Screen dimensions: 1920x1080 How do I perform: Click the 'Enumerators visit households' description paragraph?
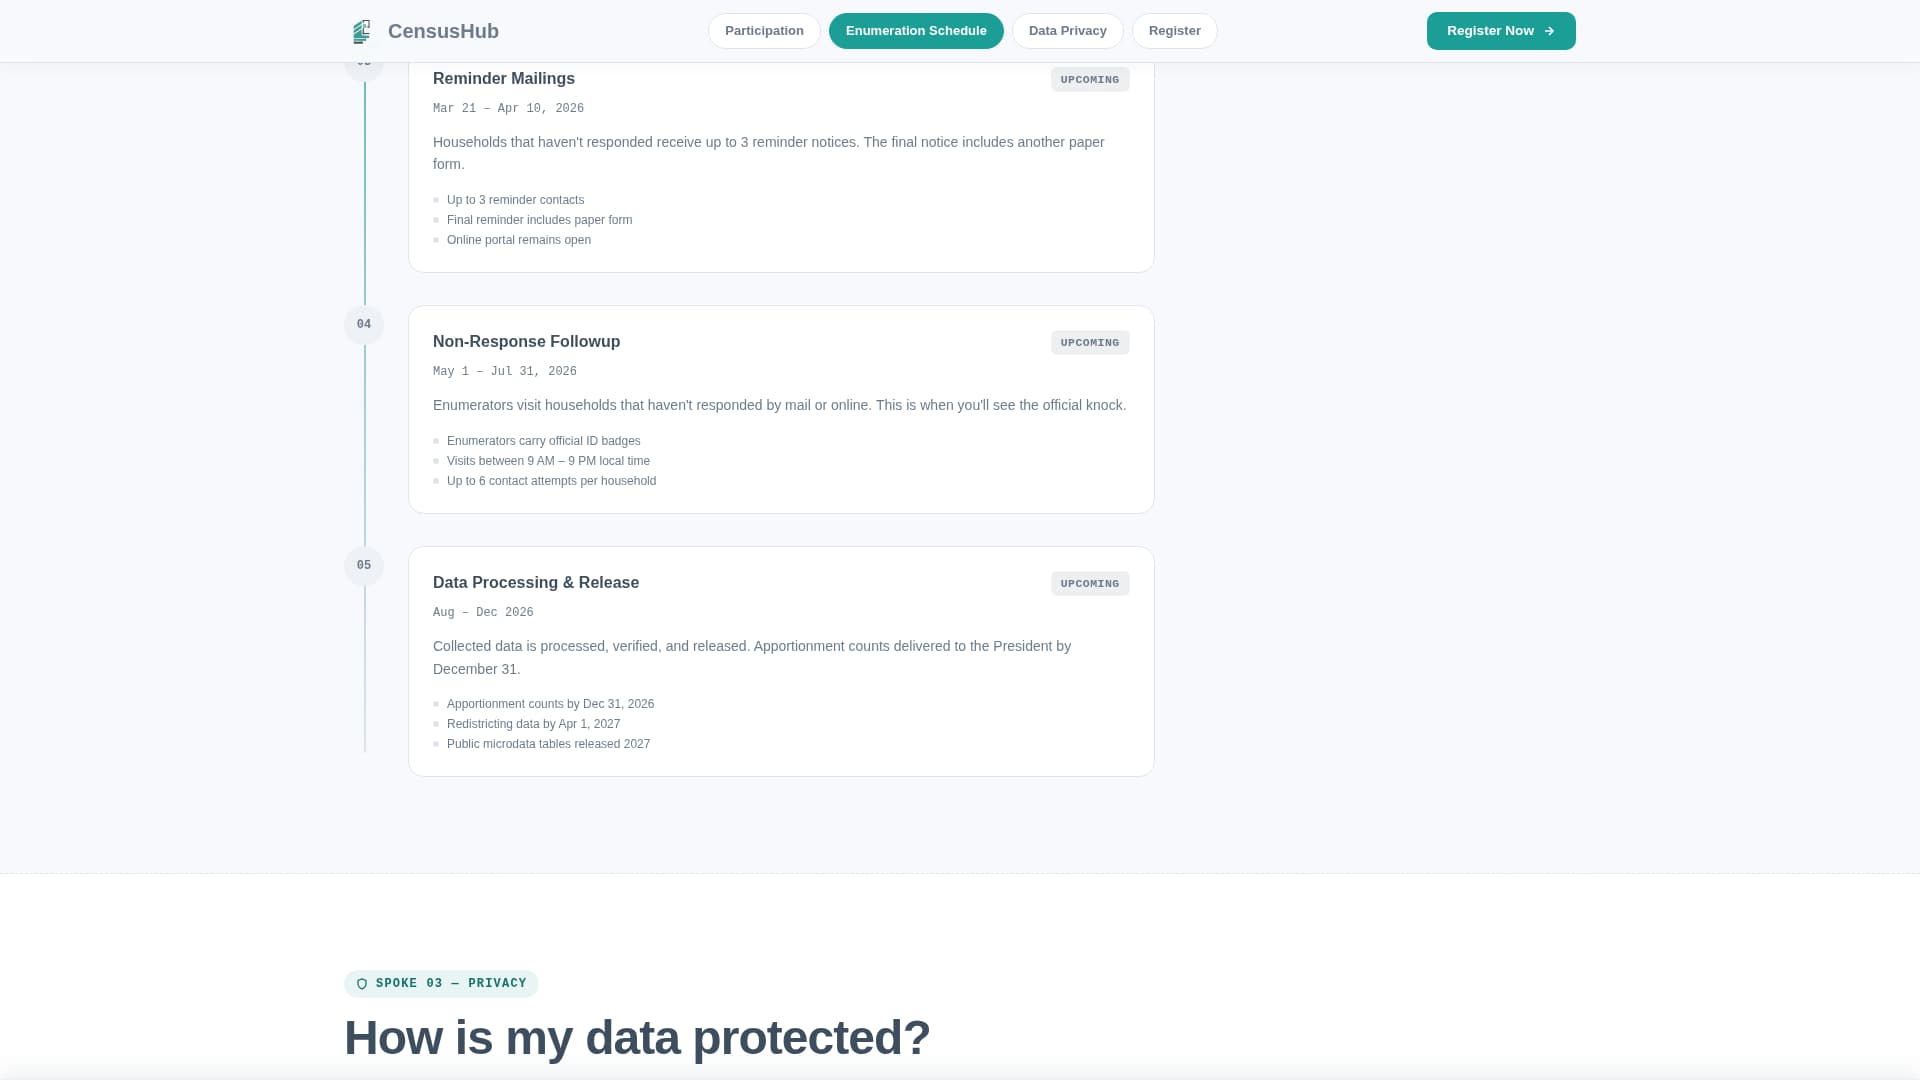coord(779,406)
